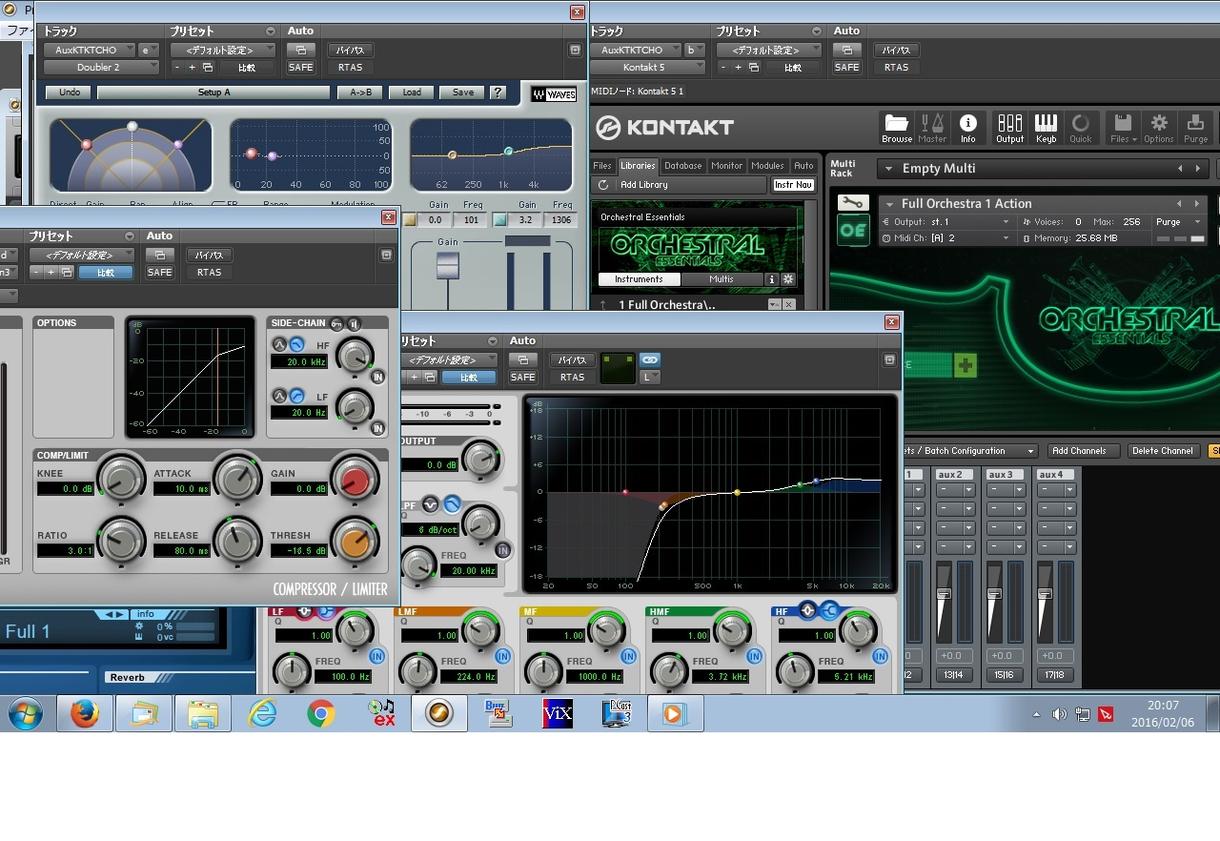Refresh the Kontakt library list
Screen dimensions: 1220x841
click(603, 185)
